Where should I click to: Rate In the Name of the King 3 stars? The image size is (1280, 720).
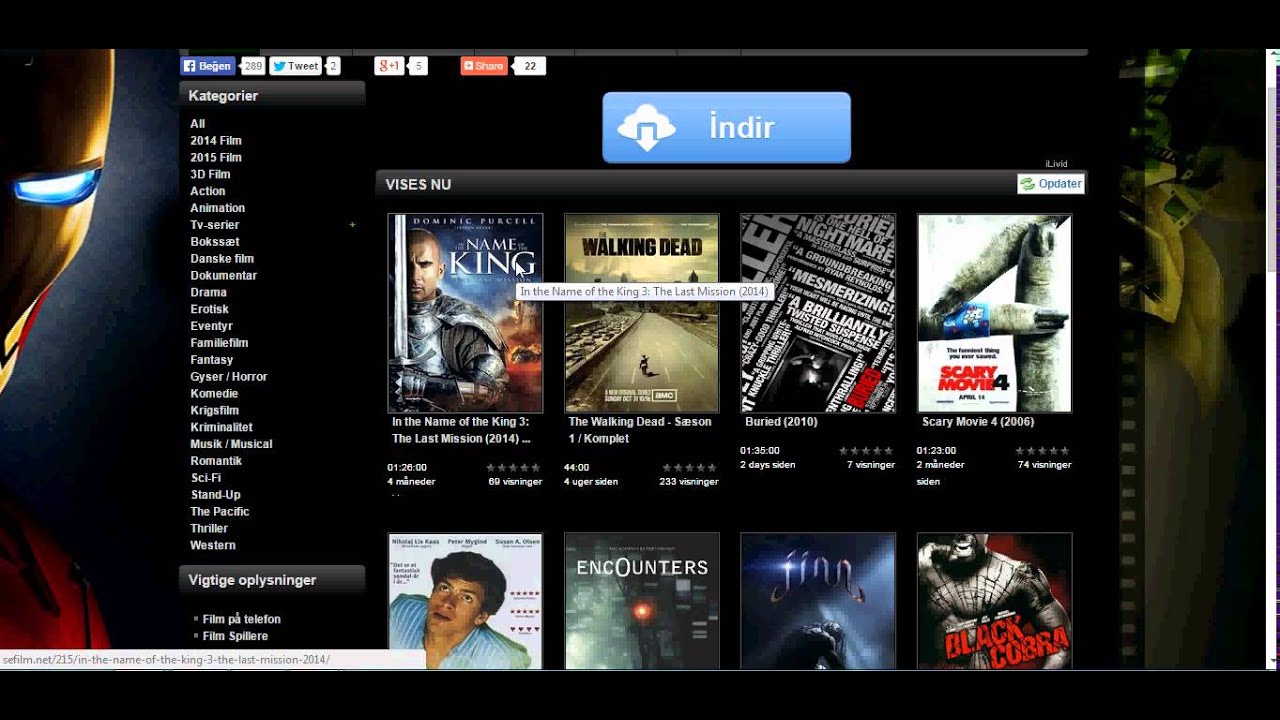pos(514,468)
